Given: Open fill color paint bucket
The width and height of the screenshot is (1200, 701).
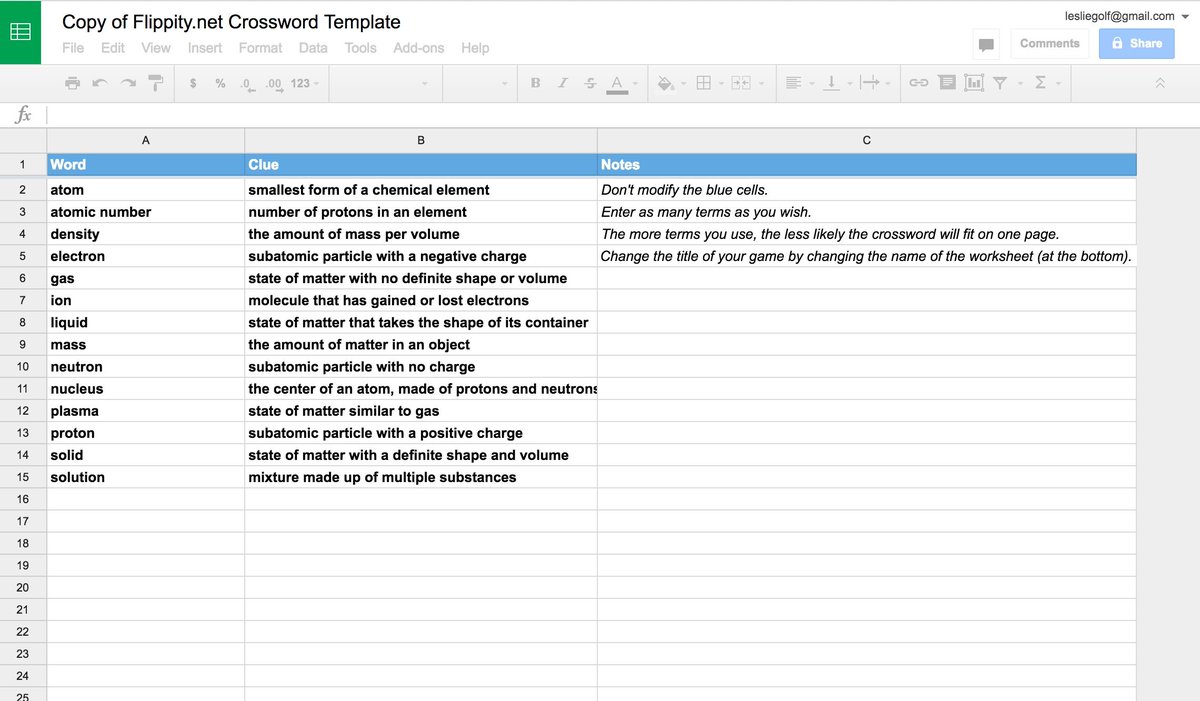Looking at the screenshot, I should click(665, 83).
